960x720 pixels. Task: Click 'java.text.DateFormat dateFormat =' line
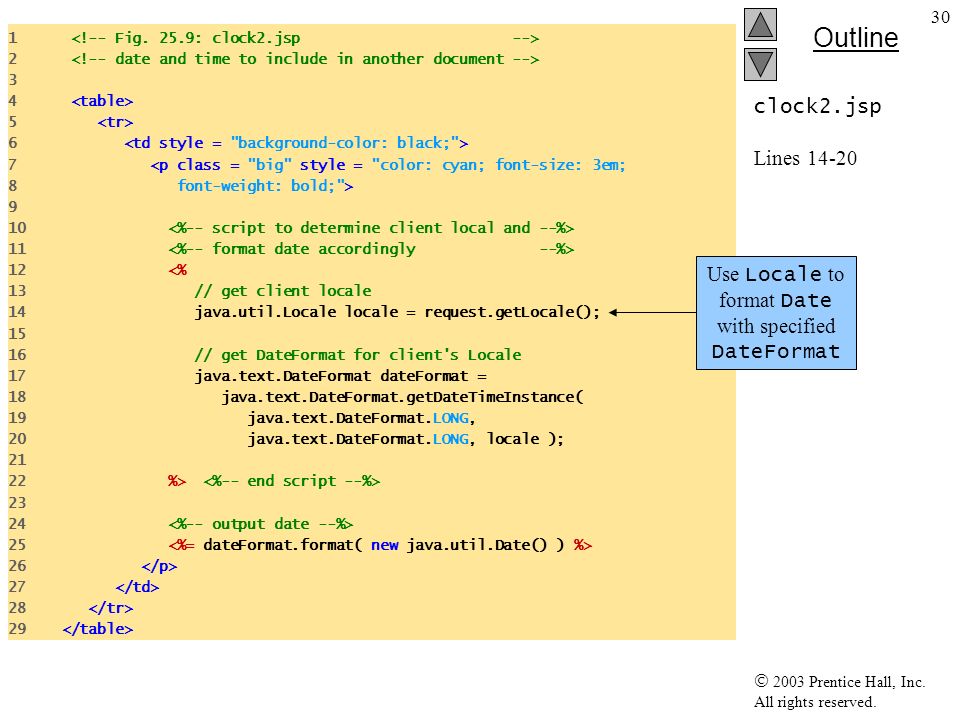tap(340, 376)
